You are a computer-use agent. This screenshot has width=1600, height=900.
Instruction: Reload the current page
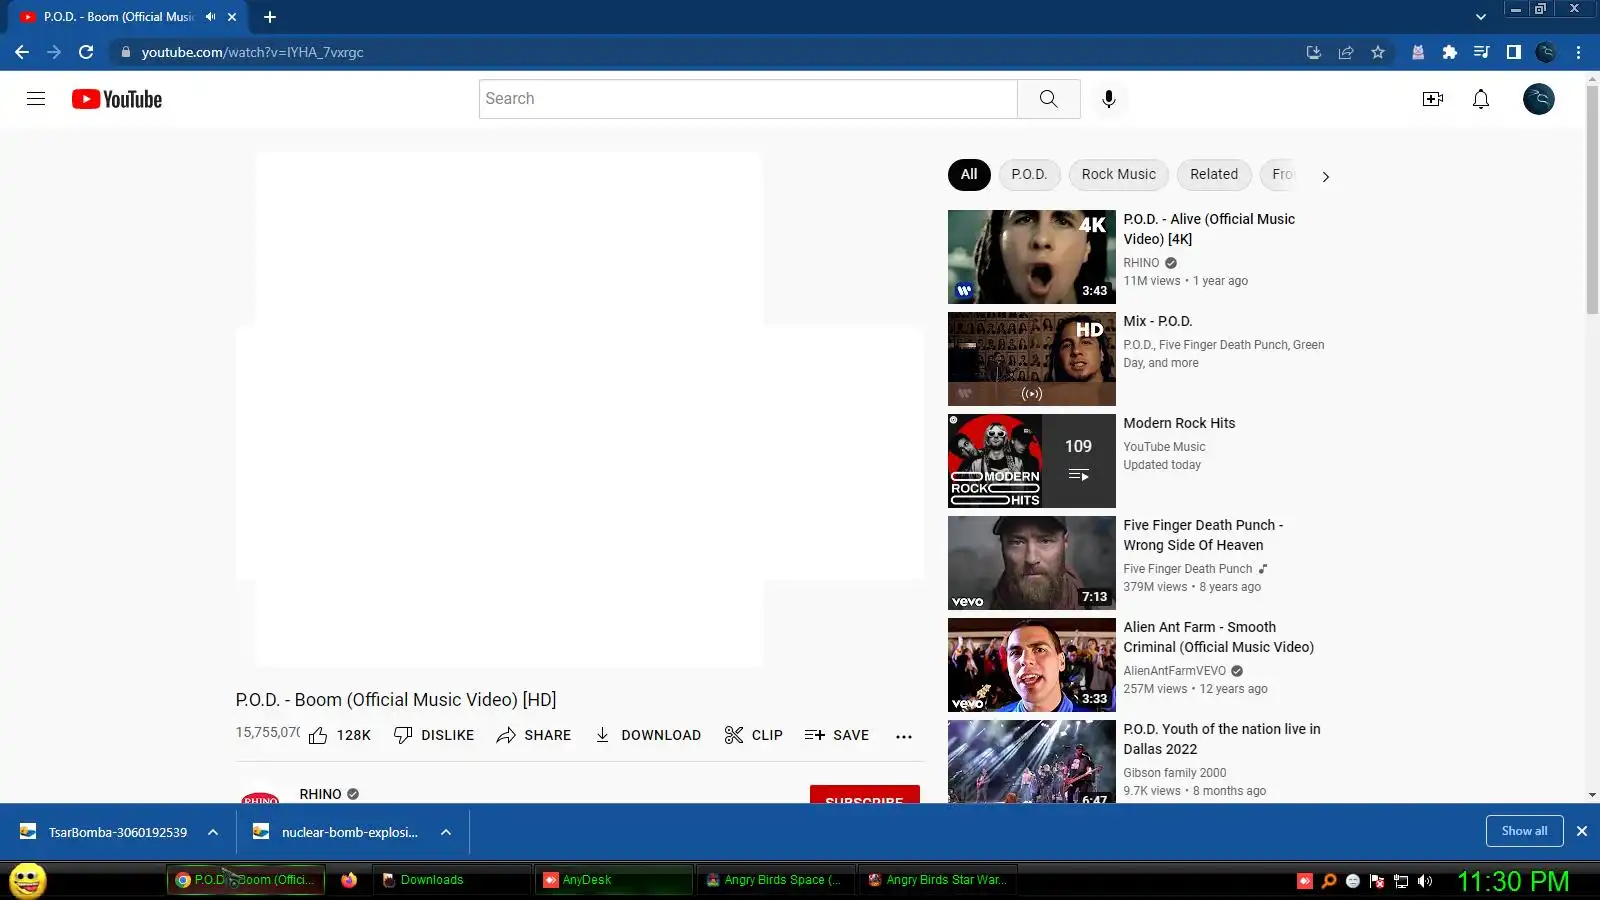pyautogui.click(x=86, y=52)
